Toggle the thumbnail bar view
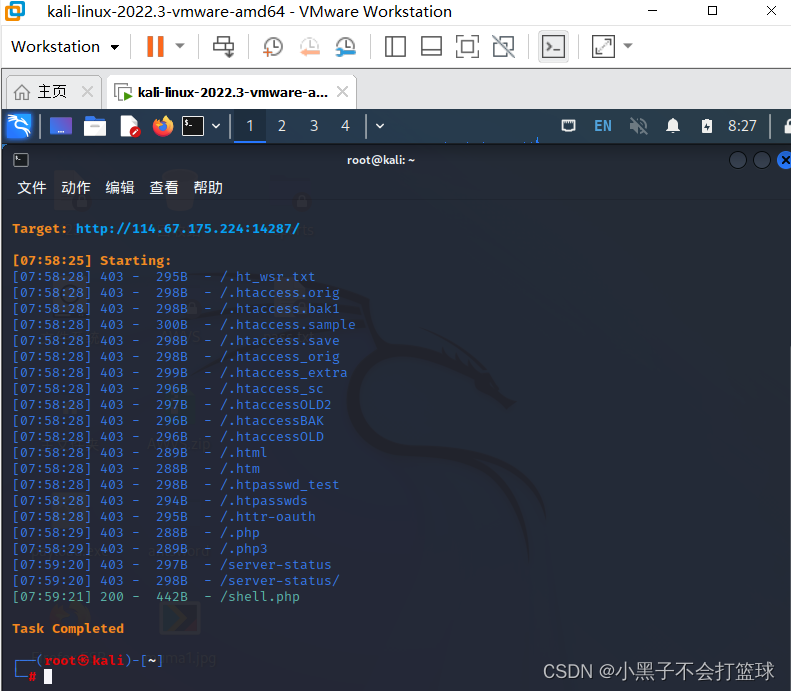791x691 pixels. (x=431, y=46)
